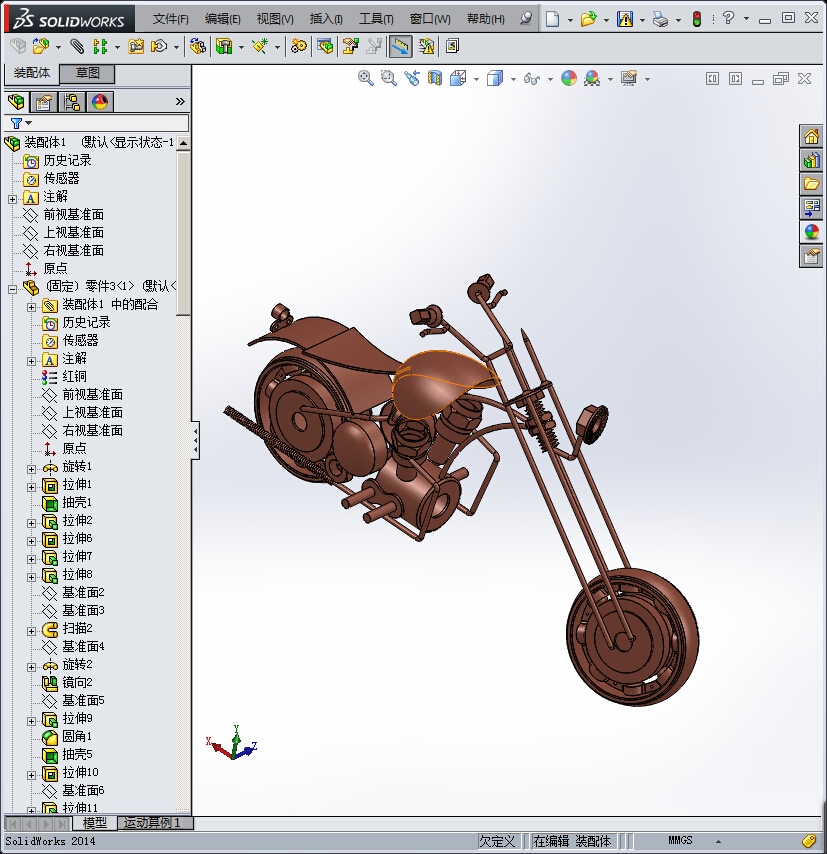Open the Design Library icon in task pane
827x854 pixels.
tap(811, 160)
